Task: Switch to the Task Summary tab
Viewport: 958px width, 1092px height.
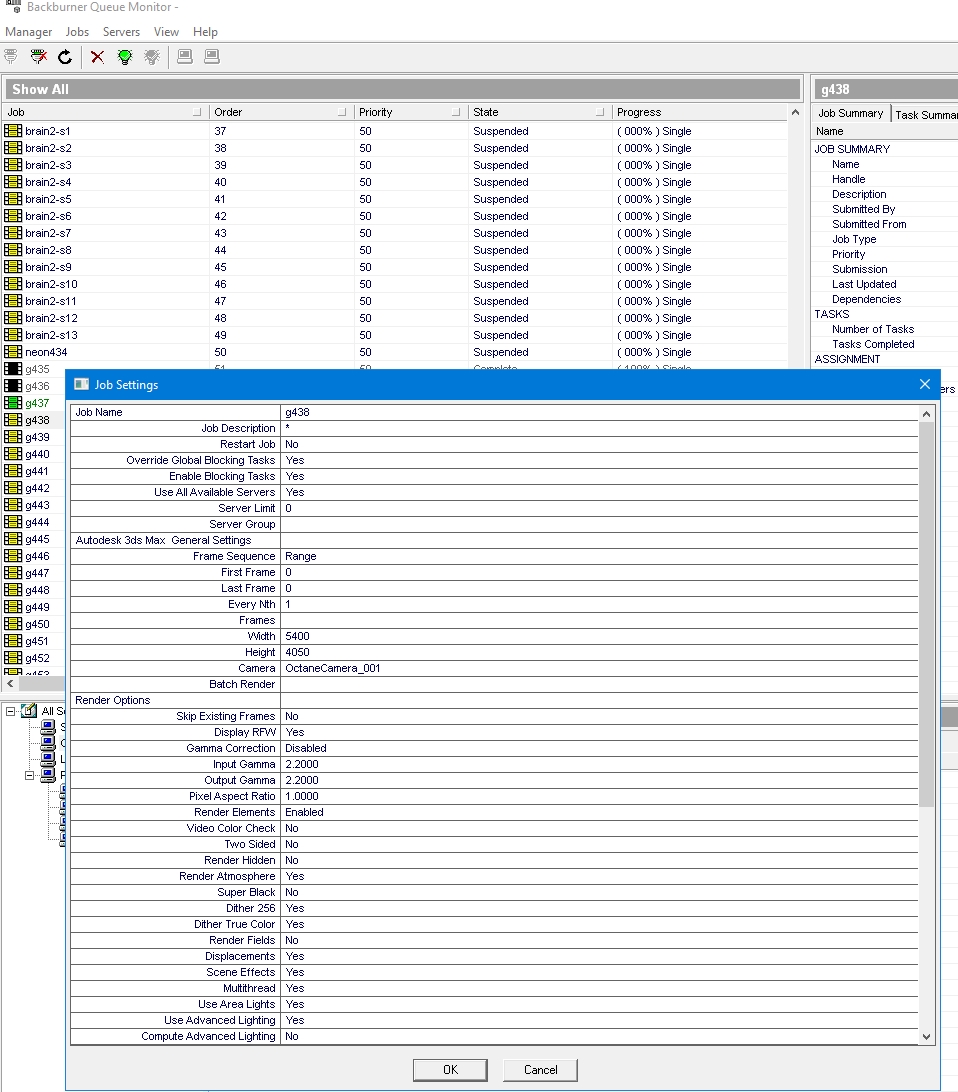Action: [925, 115]
